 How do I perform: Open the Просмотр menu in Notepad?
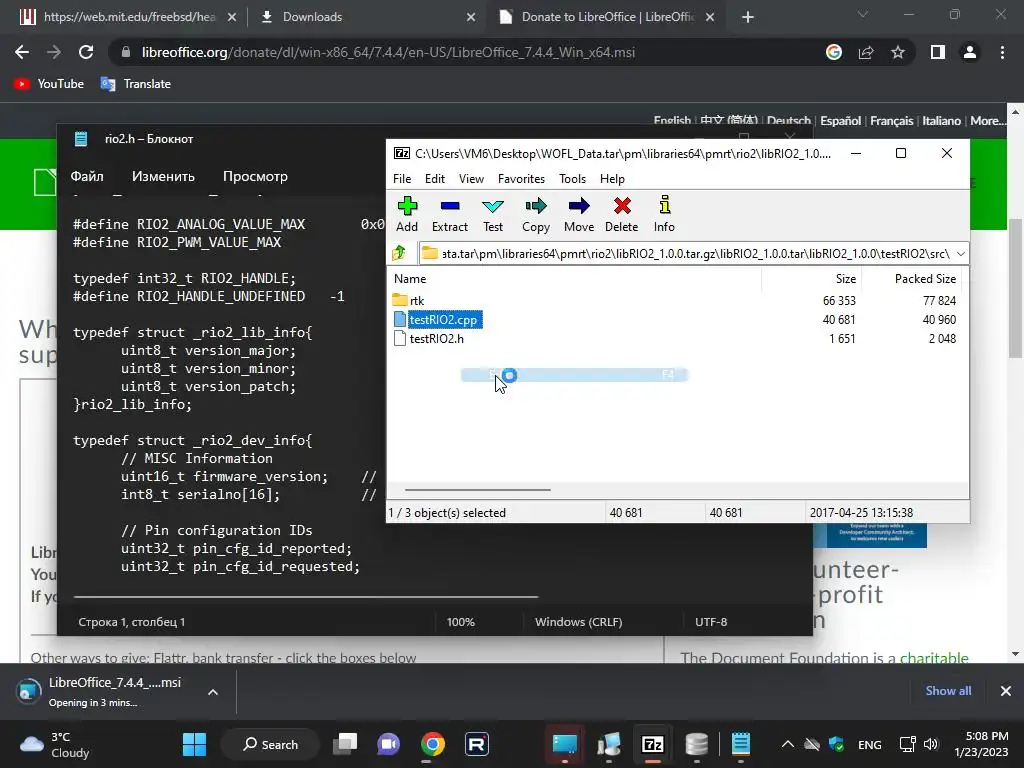(x=255, y=176)
